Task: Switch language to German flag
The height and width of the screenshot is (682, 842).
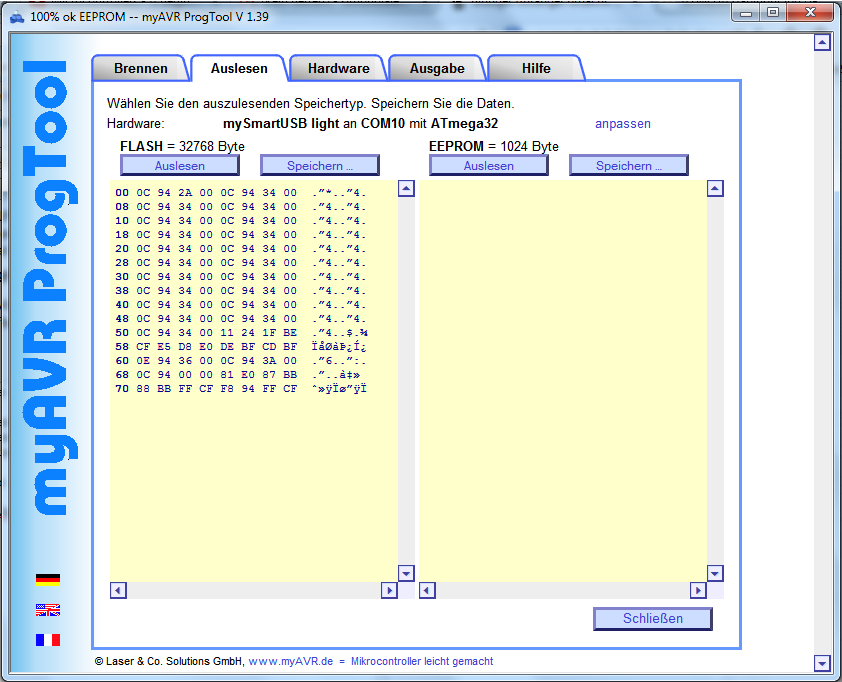Action: [48, 579]
